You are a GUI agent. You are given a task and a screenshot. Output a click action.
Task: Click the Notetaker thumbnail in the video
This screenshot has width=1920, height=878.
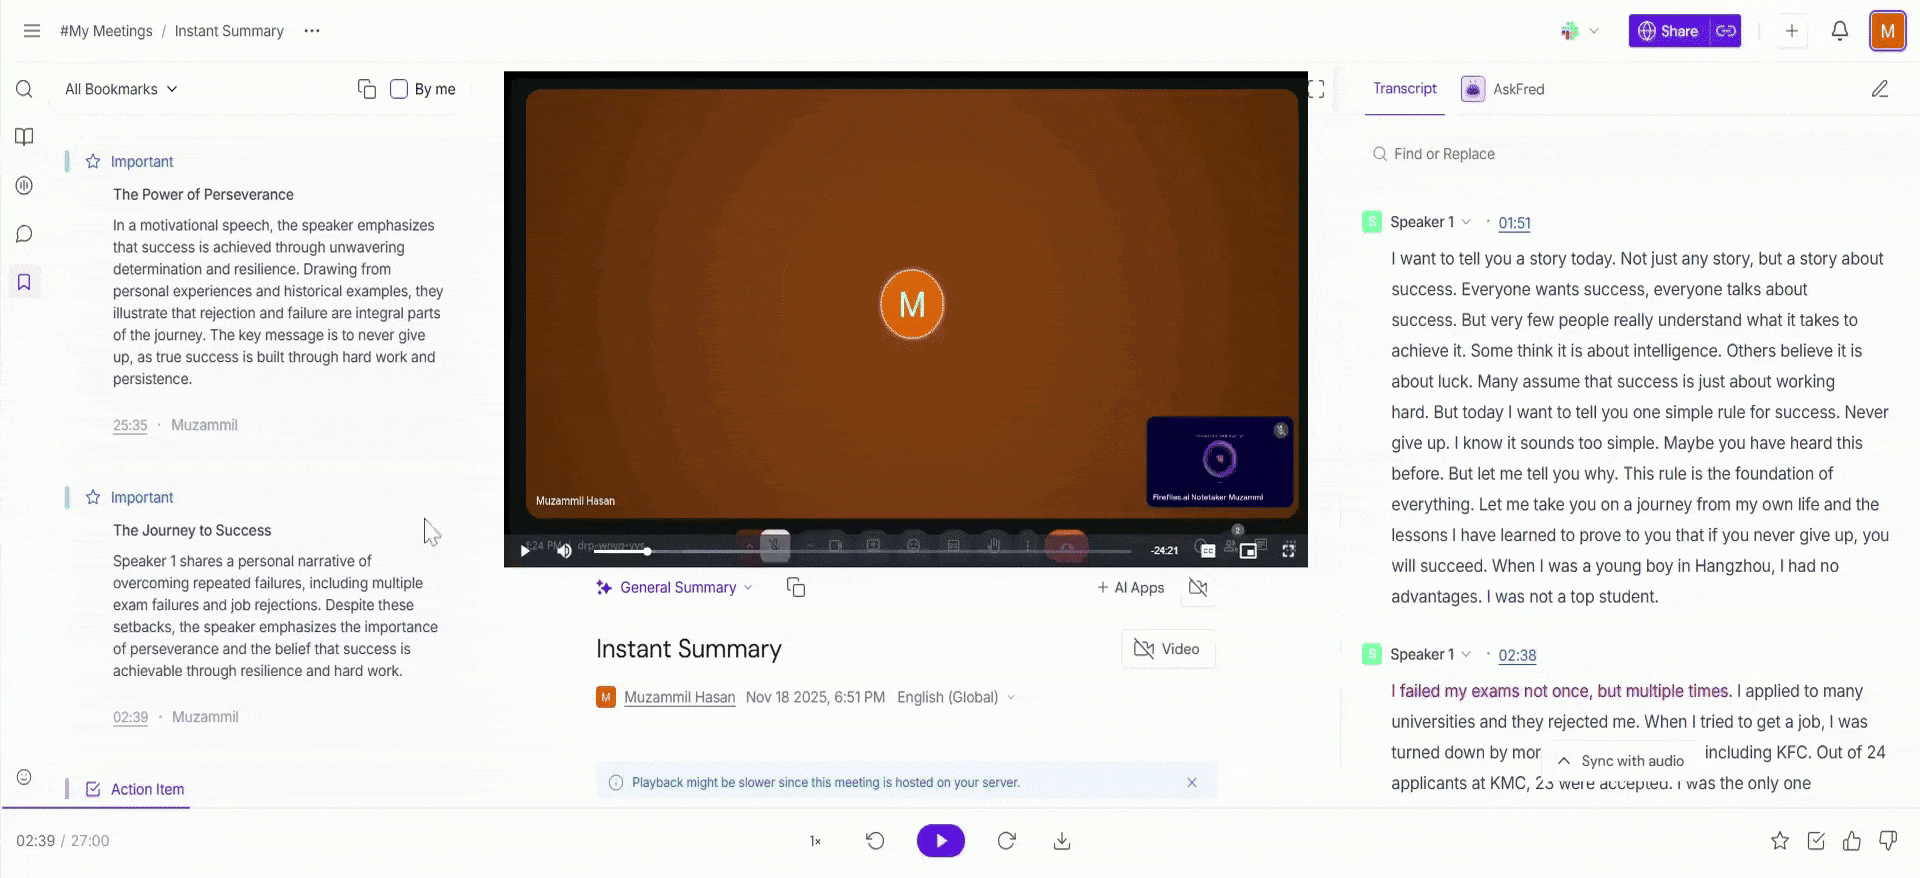coord(1220,462)
